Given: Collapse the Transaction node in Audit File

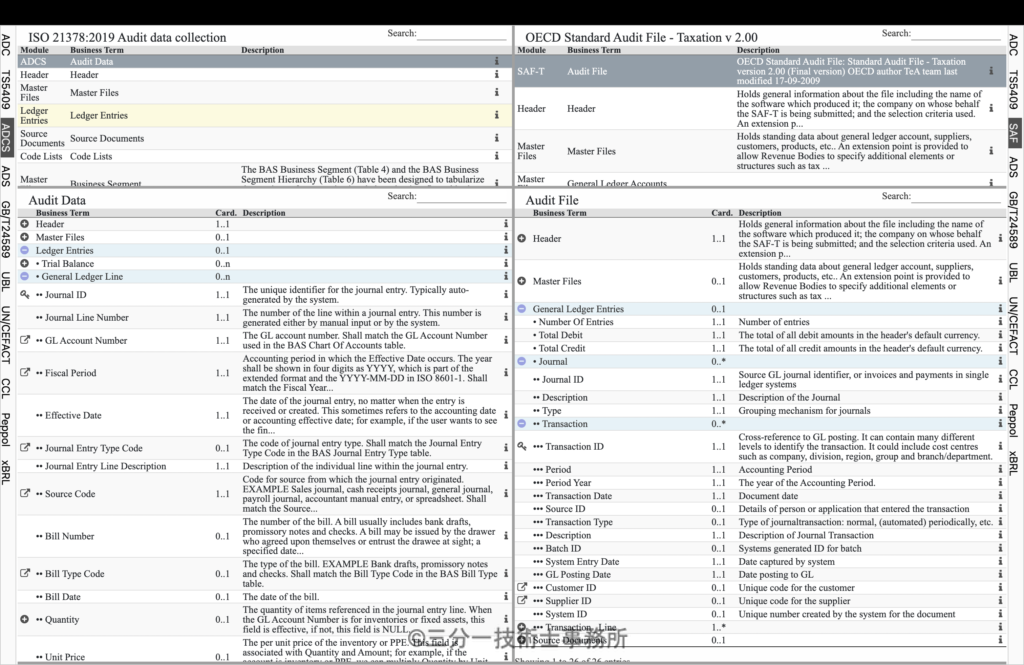Looking at the screenshot, I should (x=522, y=424).
